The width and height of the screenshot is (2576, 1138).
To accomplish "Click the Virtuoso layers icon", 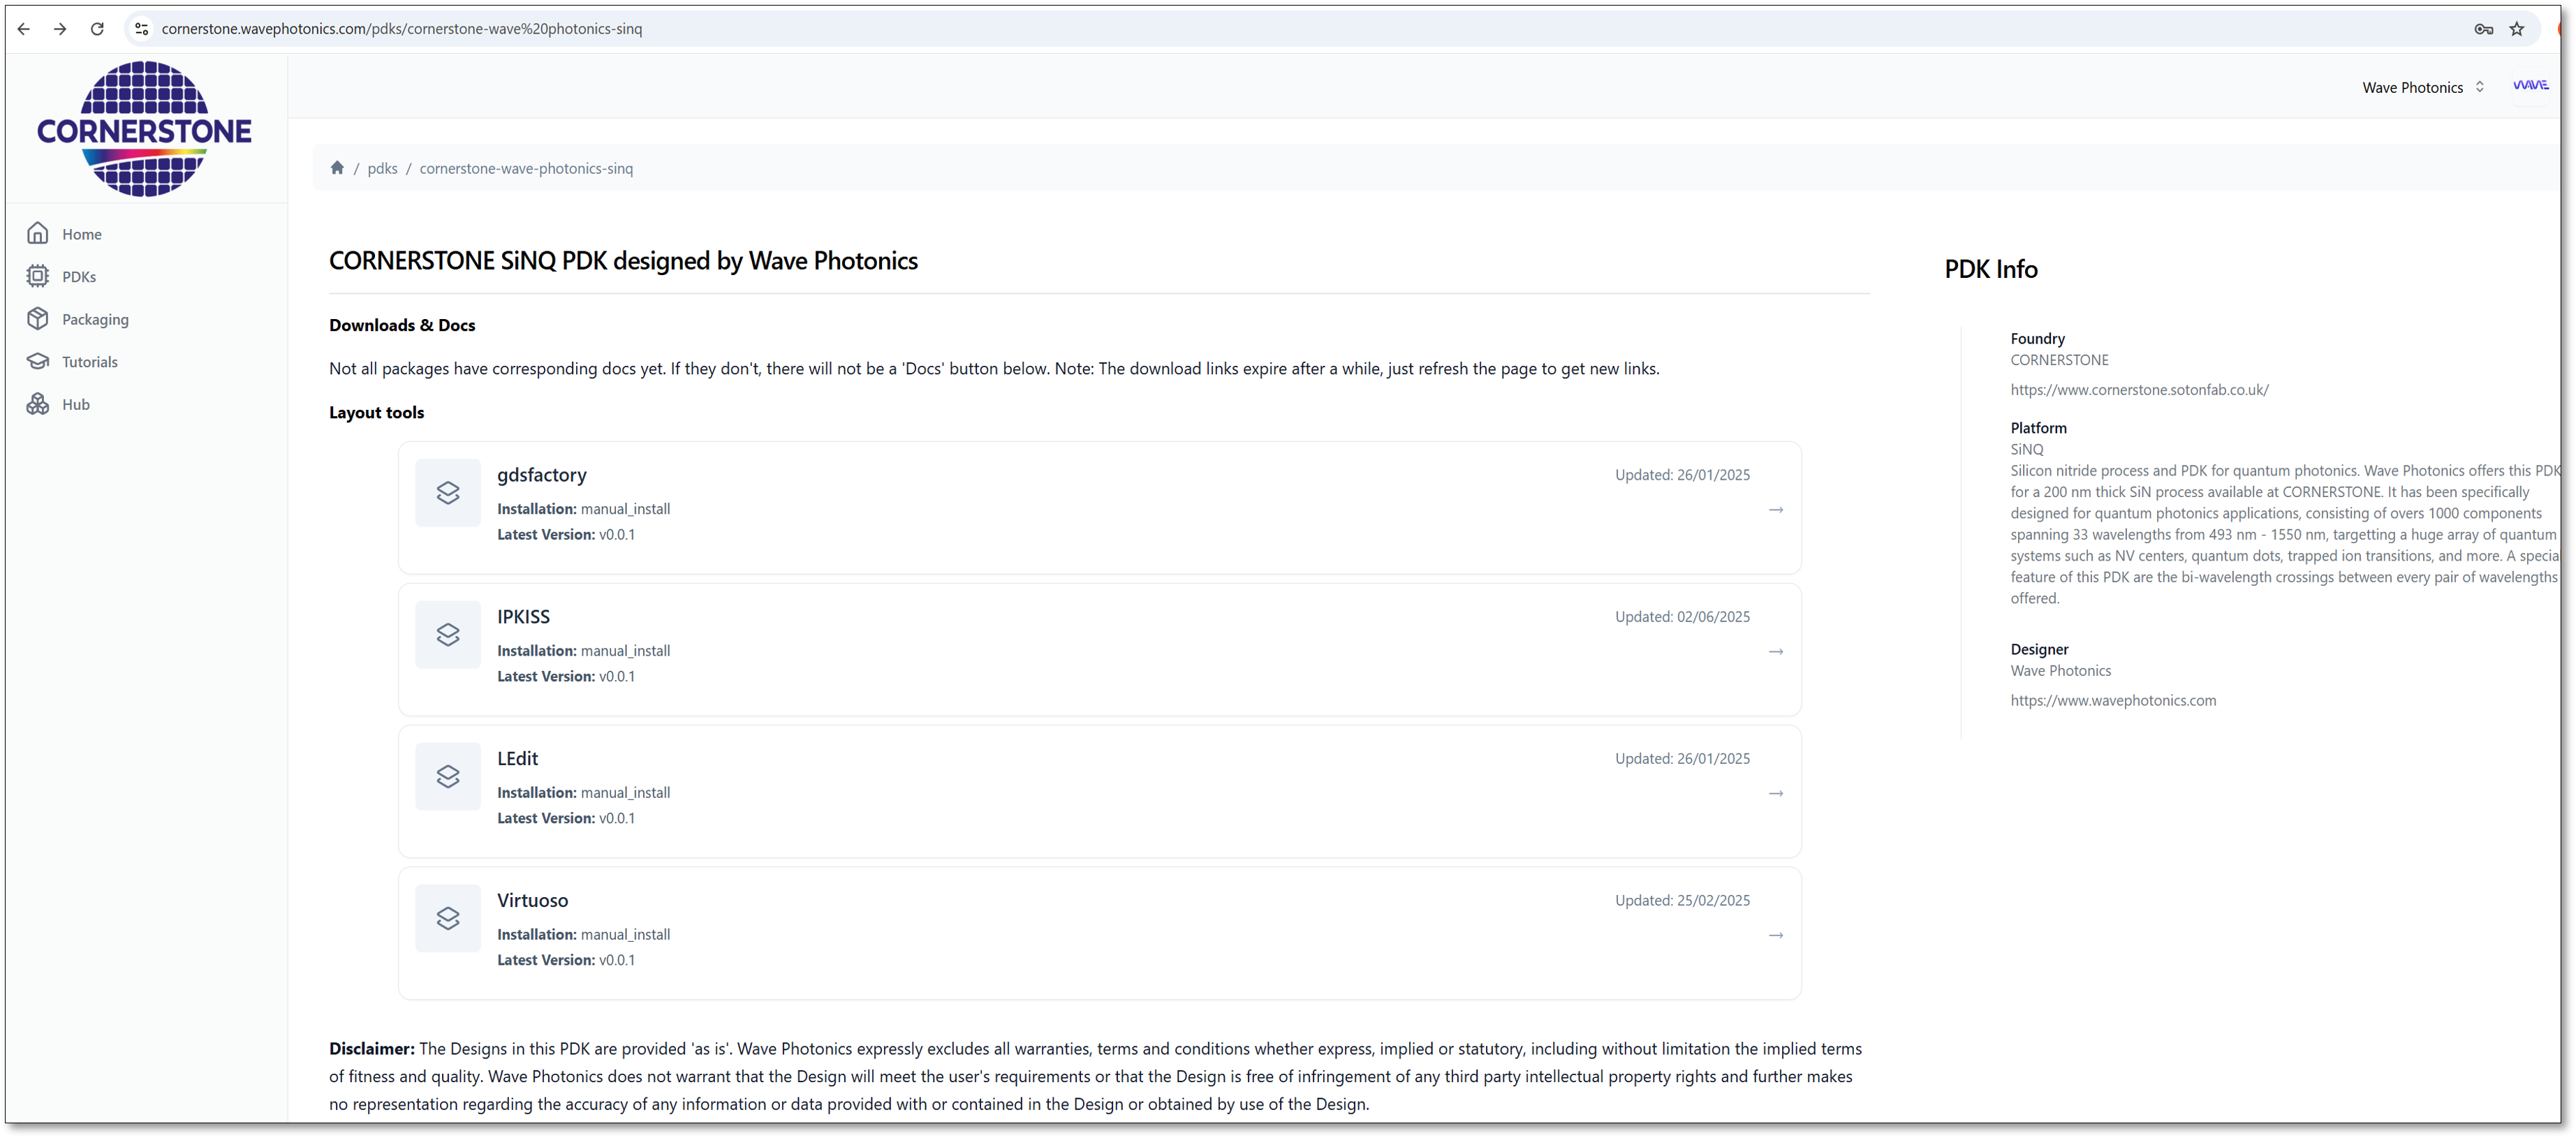I will [x=448, y=918].
